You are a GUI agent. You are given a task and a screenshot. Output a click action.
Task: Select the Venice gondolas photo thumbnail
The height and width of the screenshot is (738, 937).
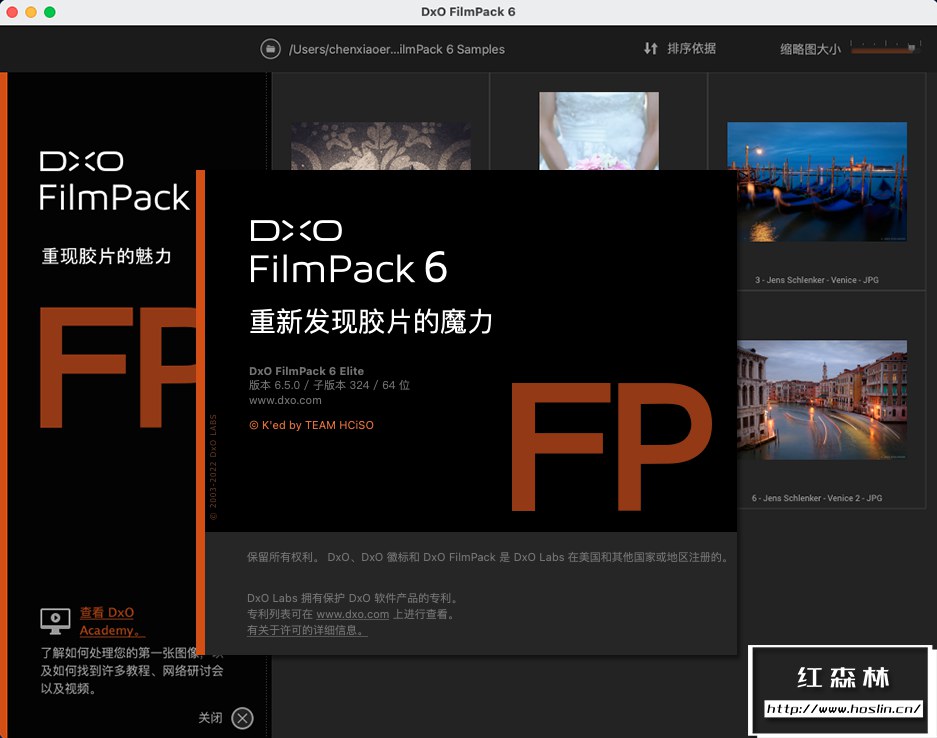[817, 182]
